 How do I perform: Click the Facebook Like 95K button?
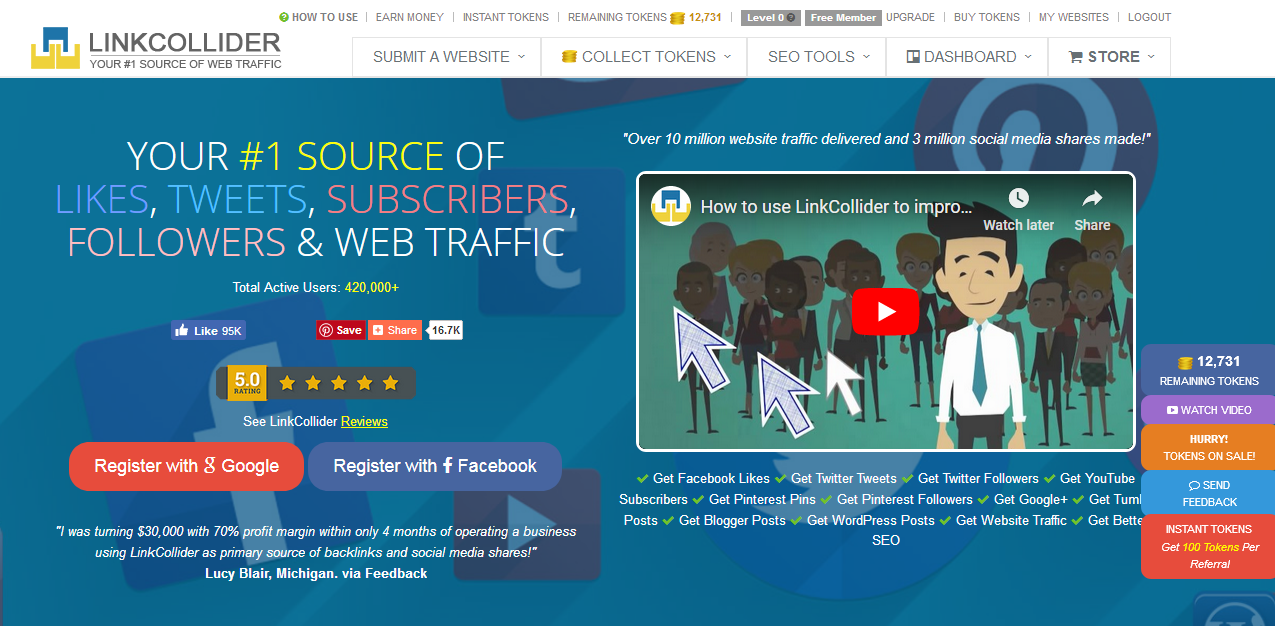tap(208, 330)
